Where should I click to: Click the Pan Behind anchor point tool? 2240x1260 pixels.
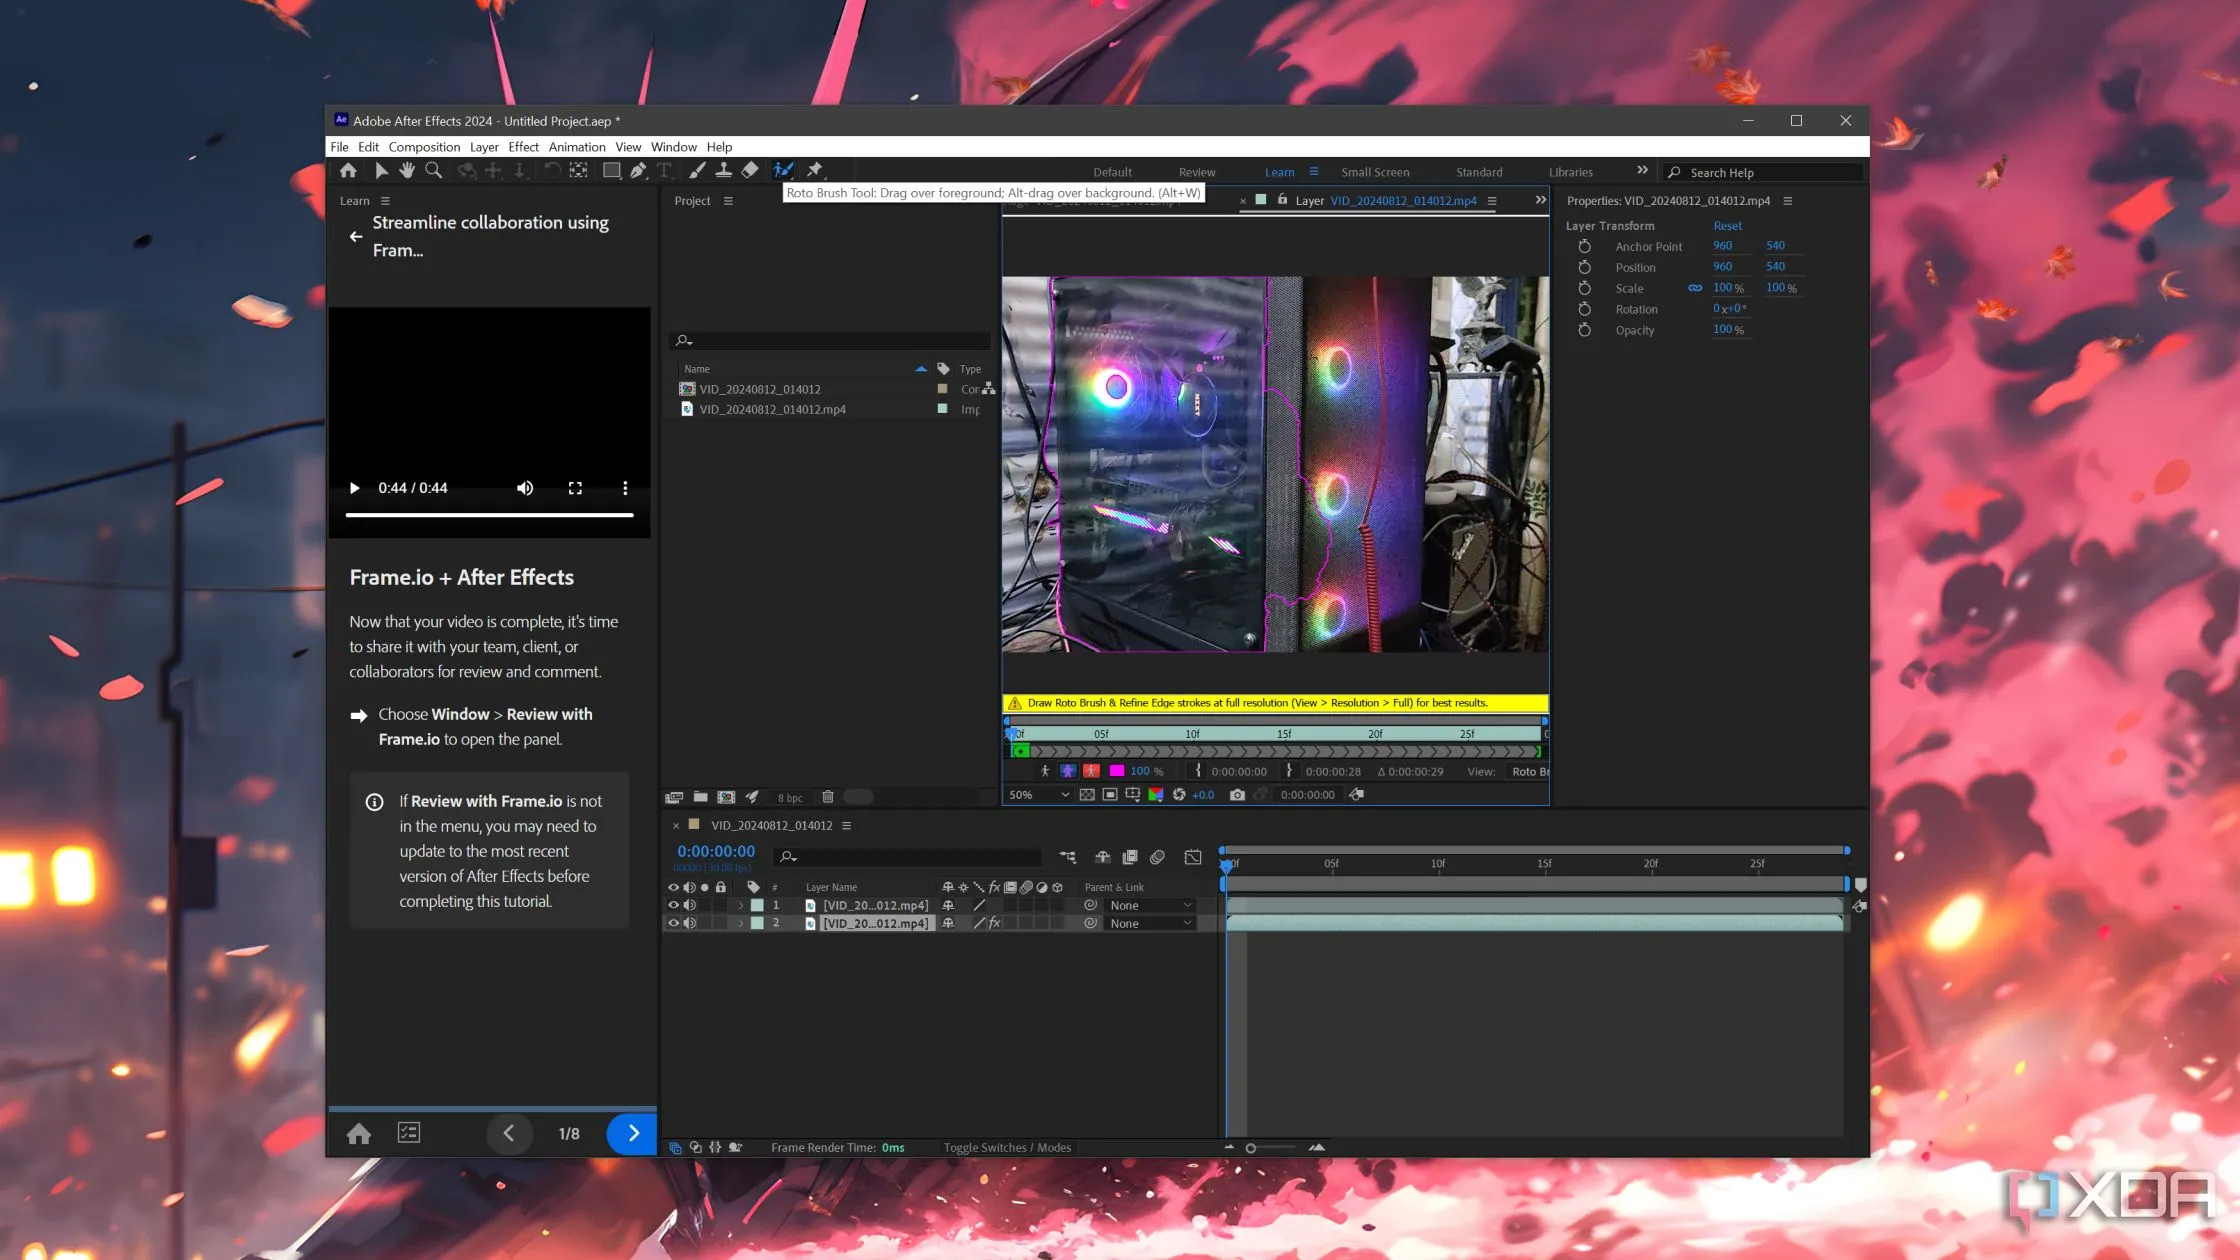[579, 171]
